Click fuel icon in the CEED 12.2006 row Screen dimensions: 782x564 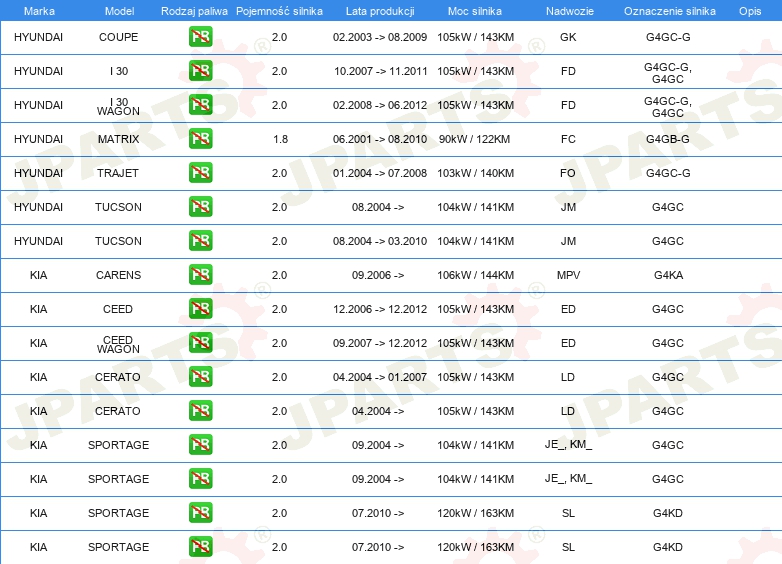tap(200, 309)
